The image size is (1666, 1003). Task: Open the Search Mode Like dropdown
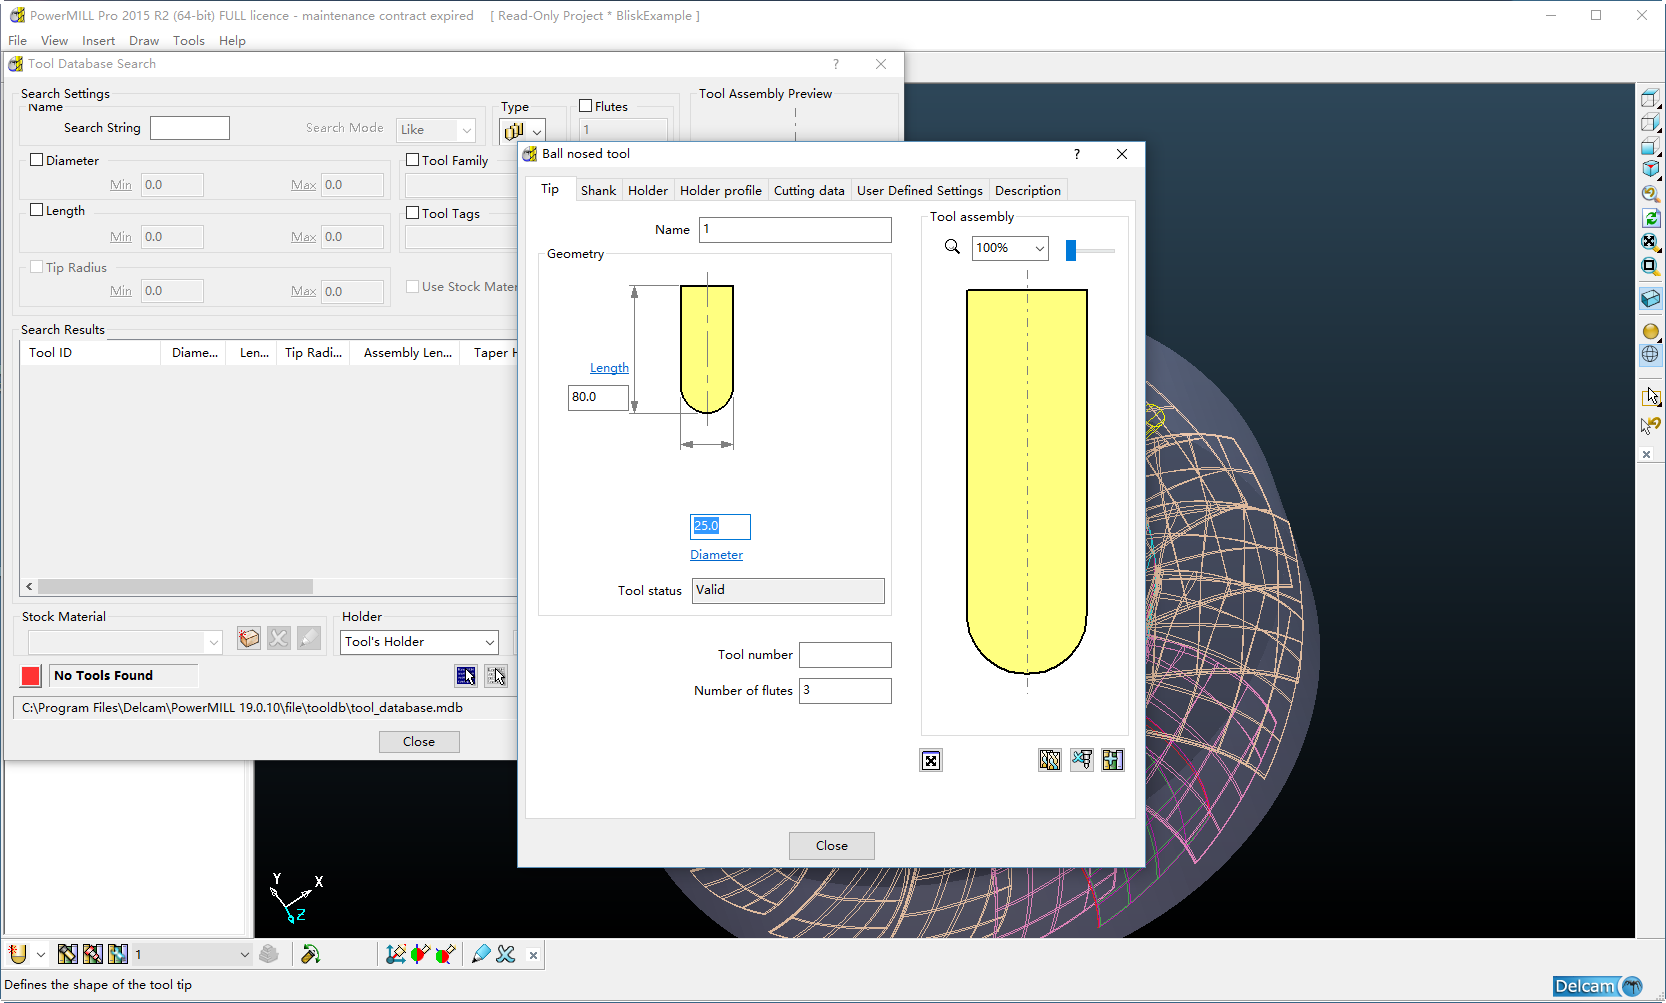click(x=436, y=130)
